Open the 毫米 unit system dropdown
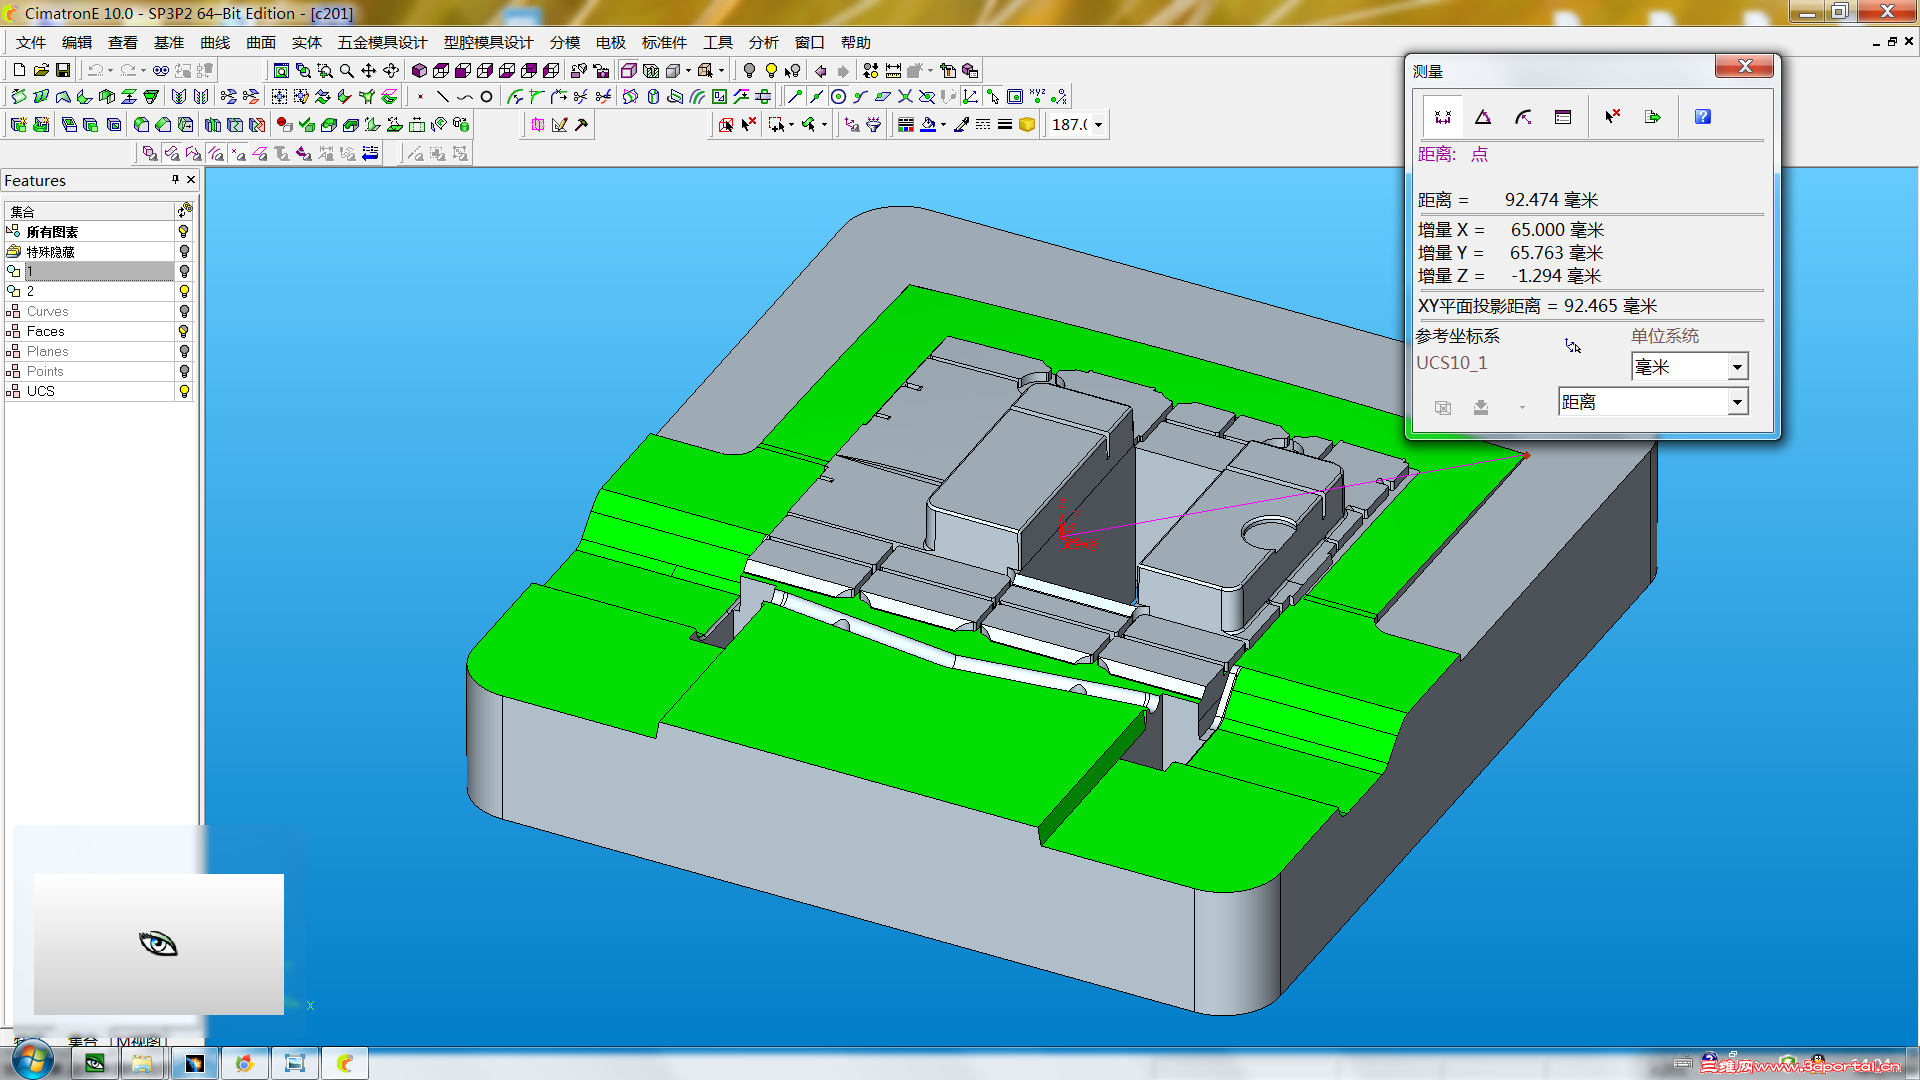The image size is (1920, 1080). click(1737, 367)
